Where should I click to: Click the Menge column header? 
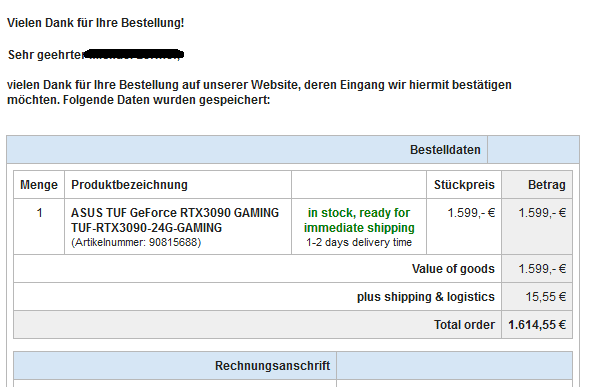point(39,185)
